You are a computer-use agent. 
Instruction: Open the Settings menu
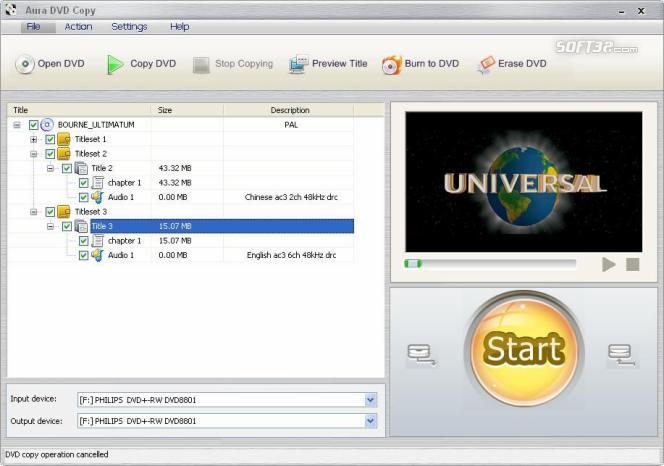point(129,27)
